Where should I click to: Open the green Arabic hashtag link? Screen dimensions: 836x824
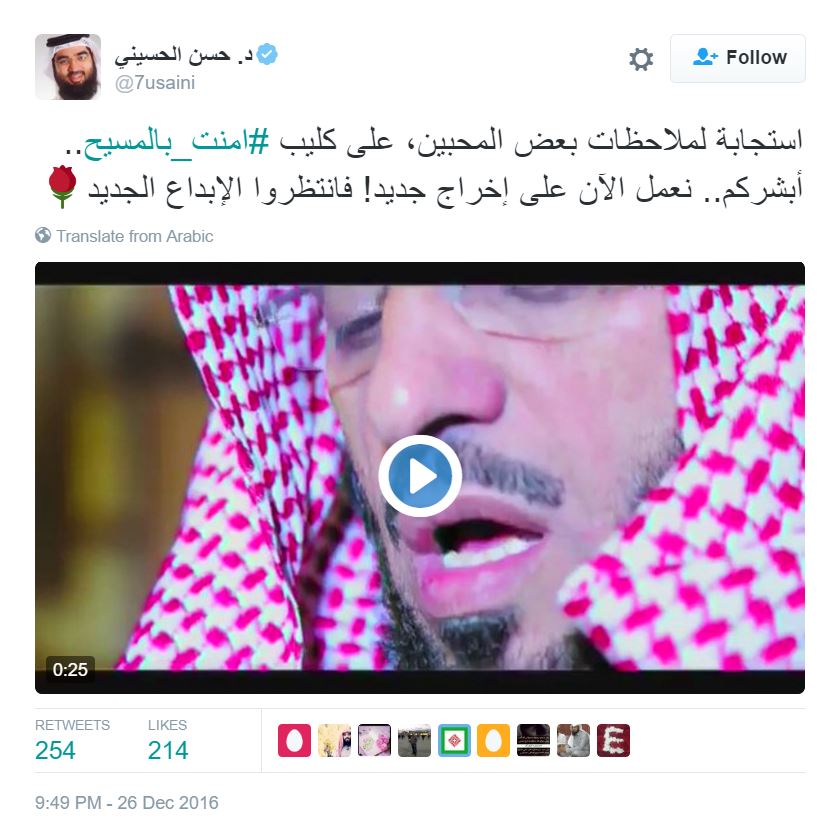click(175, 141)
